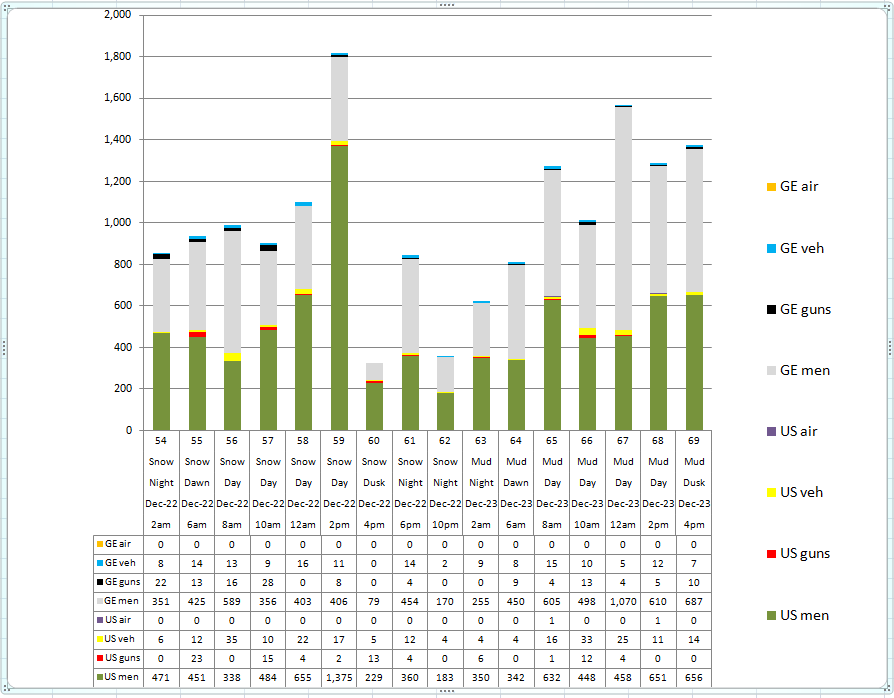Click the chart's left-edge sizing handle dots
894x698 pixels.
click(x=4, y=348)
